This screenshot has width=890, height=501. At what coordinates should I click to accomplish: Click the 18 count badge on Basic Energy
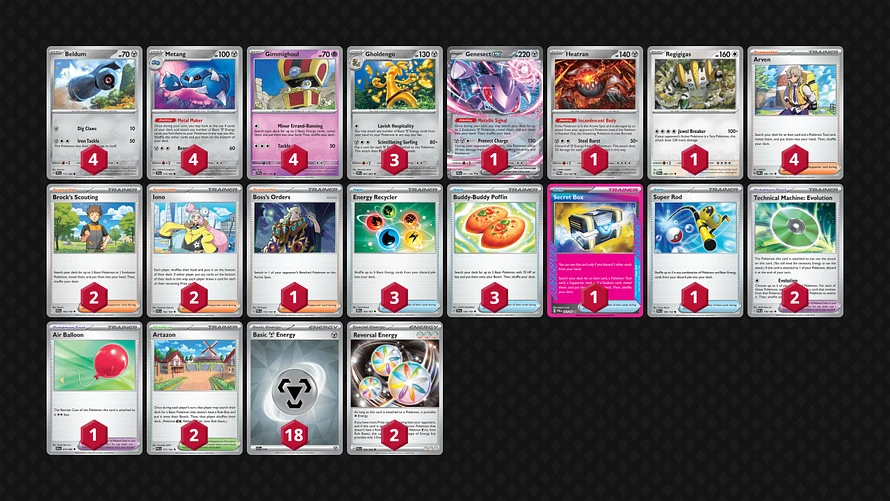click(x=294, y=435)
